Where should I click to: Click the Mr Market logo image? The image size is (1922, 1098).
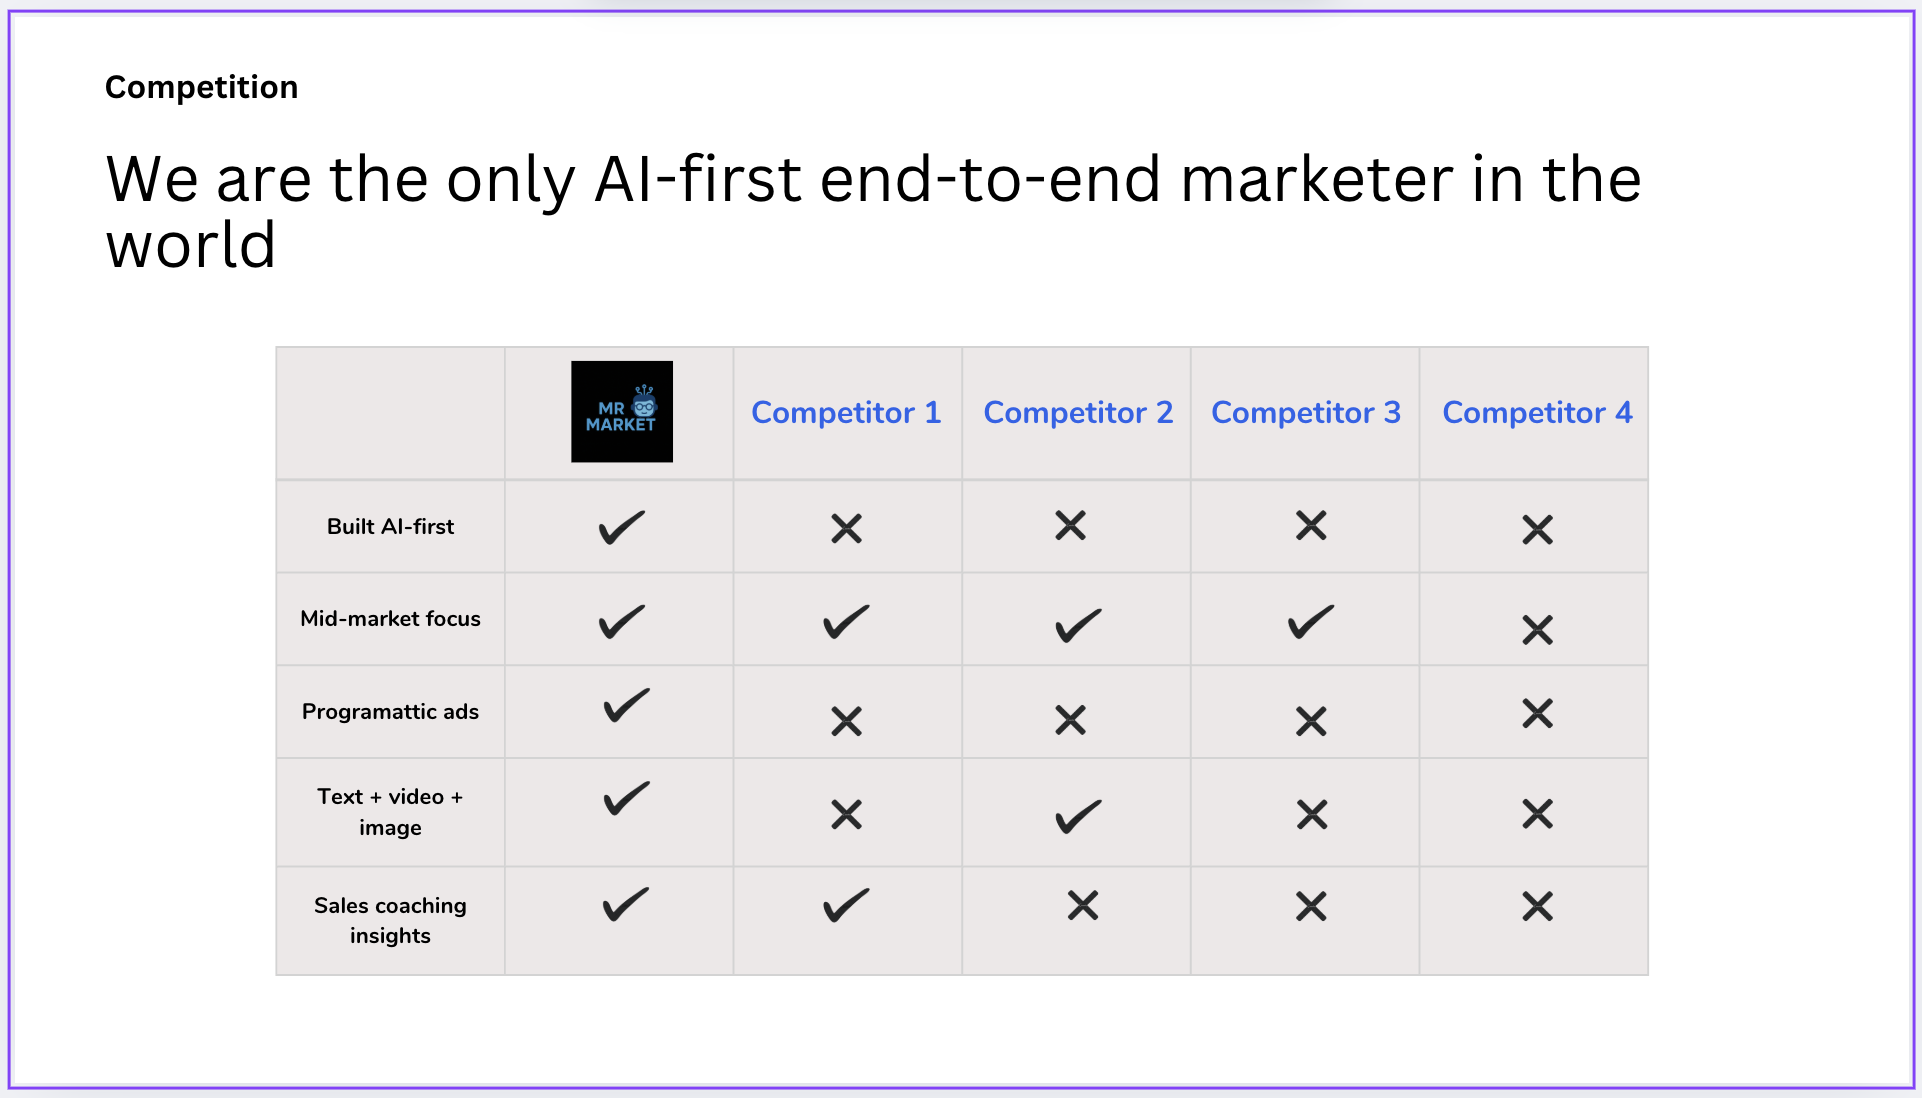pos(621,412)
